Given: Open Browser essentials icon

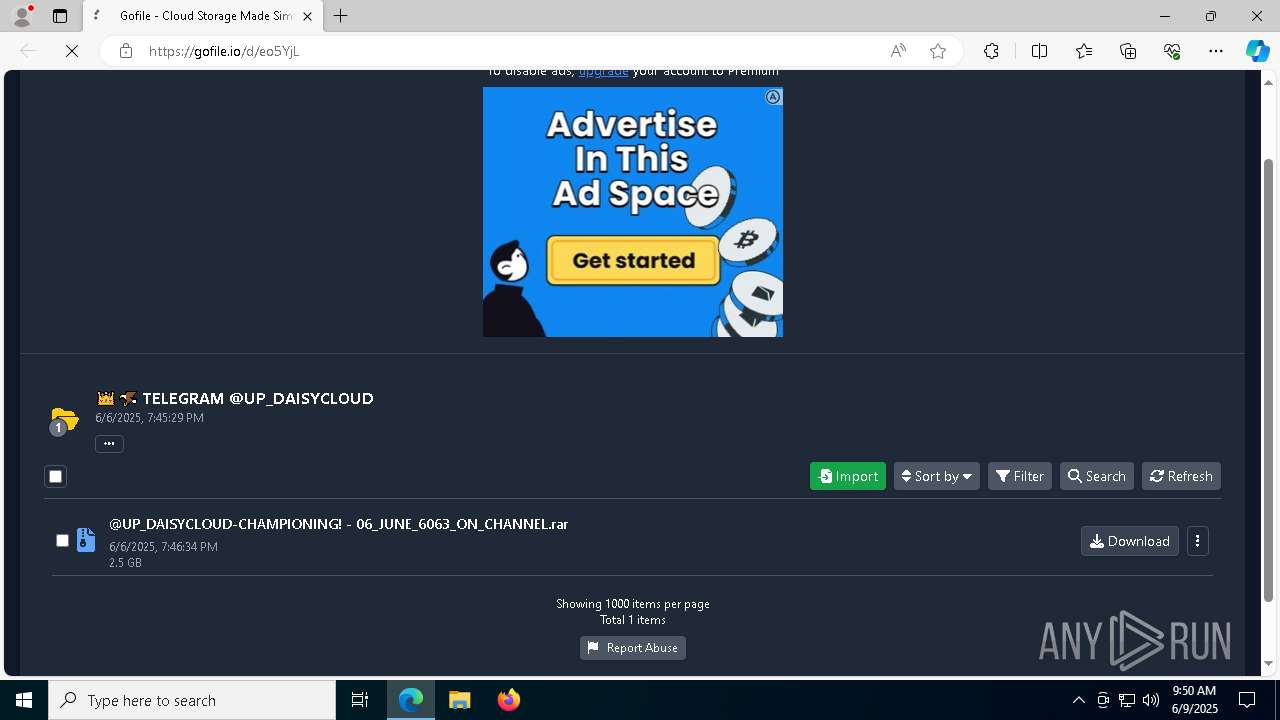Looking at the screenshot, I should click(x=1172, y=51).
